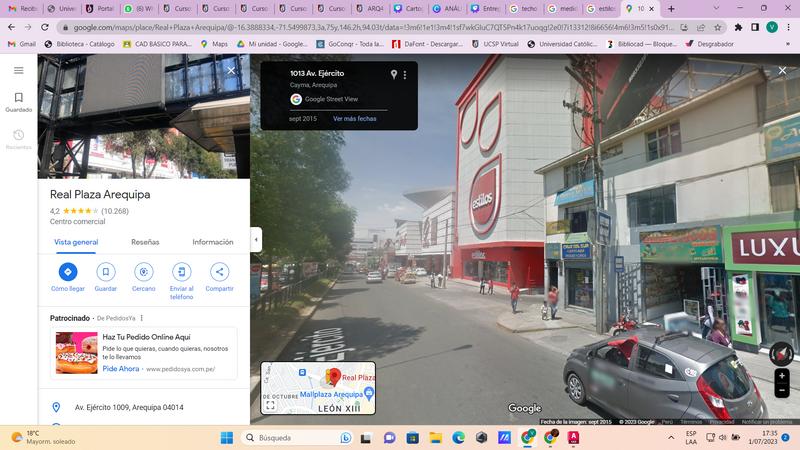The image size is (800, 450).
Task: Open the Maps bookmark
Action: (214, 44)
